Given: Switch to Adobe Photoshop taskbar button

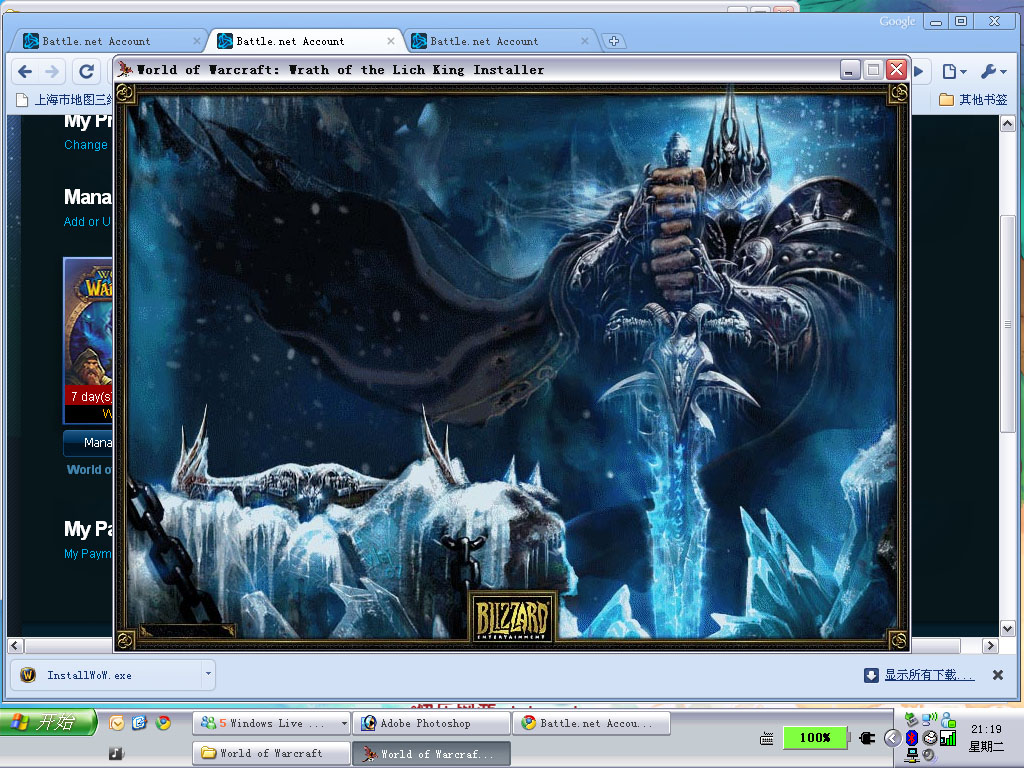Looking at the screenshot, I should [x=431, y=724].
